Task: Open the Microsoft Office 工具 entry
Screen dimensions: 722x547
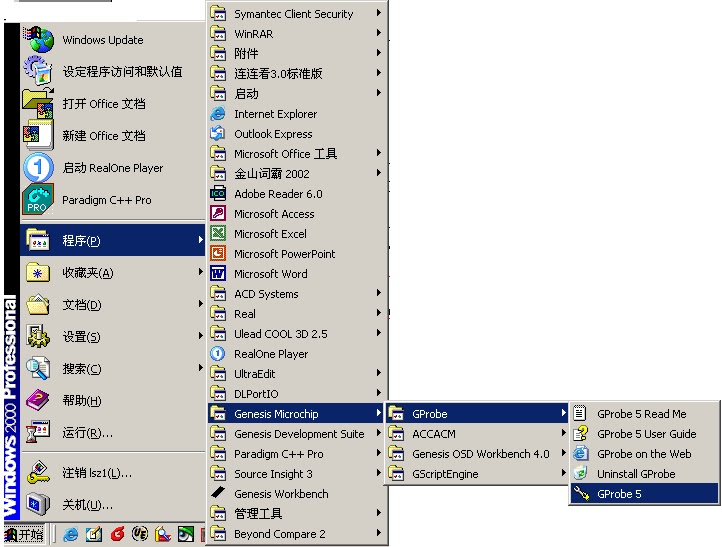Action: 296,153
